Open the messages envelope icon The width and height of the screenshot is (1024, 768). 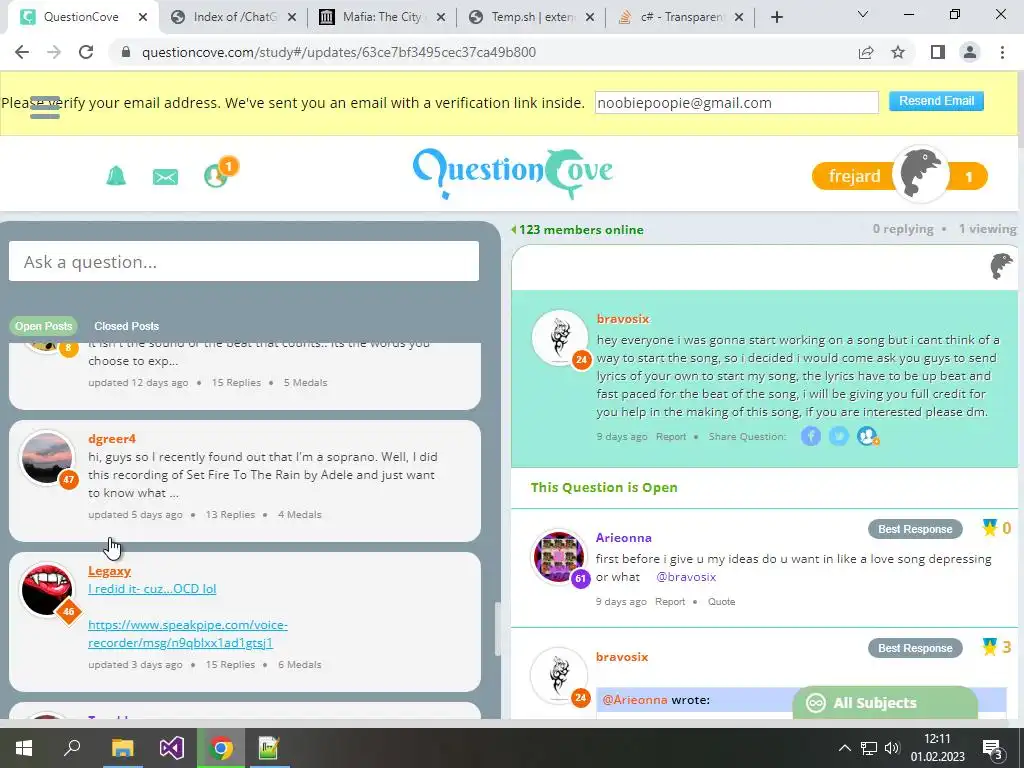[165, 177]
